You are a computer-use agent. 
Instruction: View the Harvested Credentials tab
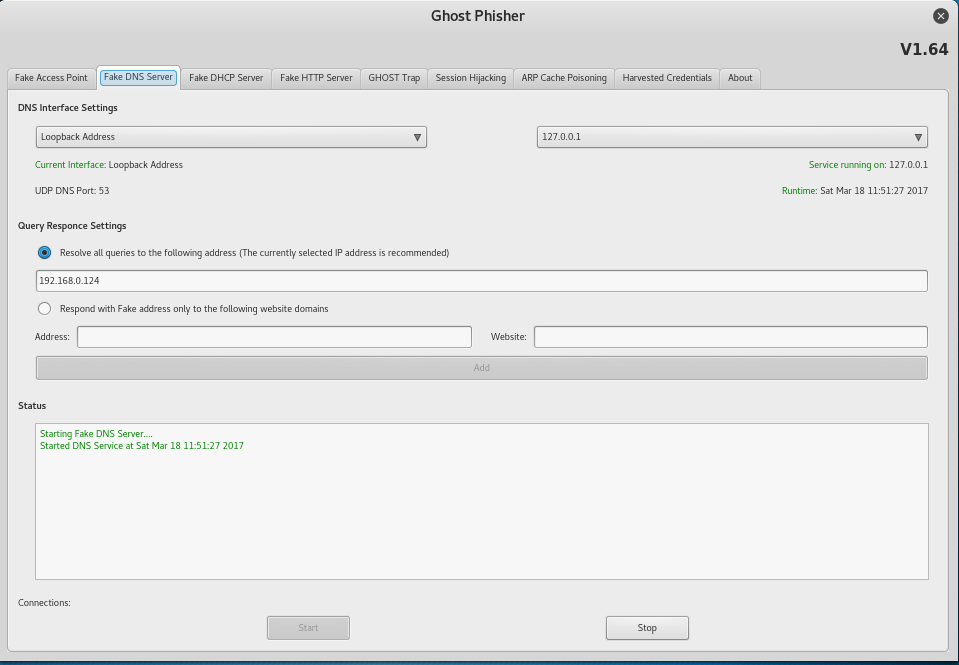[x=667, y=78]
